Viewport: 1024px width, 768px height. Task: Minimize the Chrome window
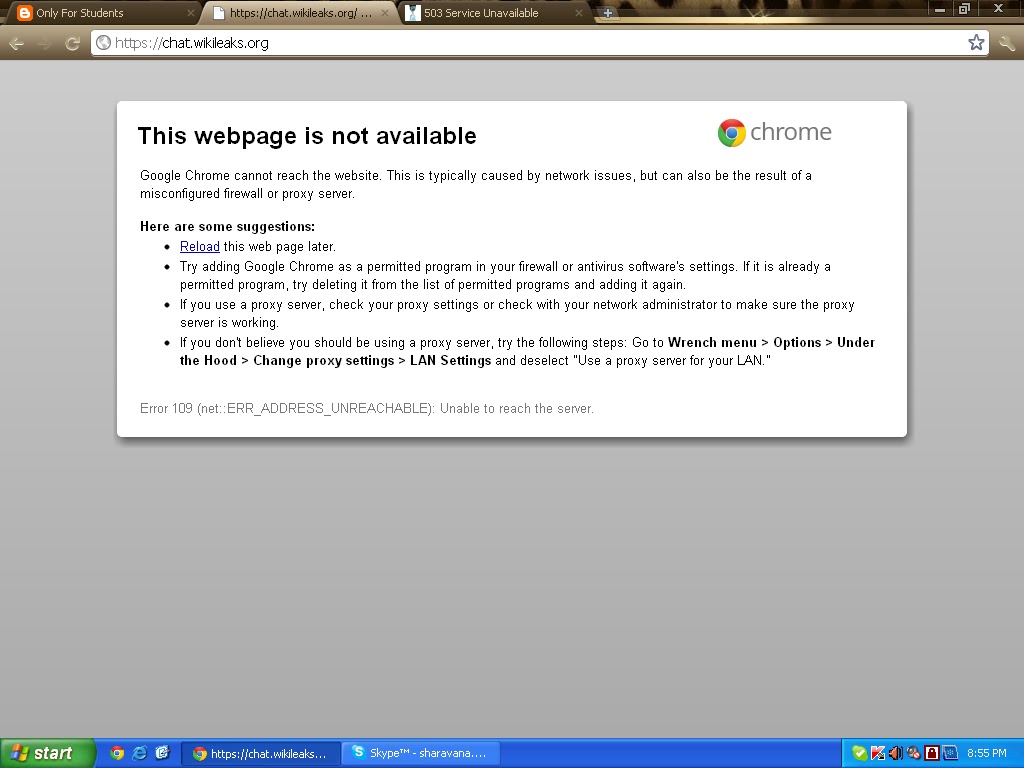(x=940, y=9)
